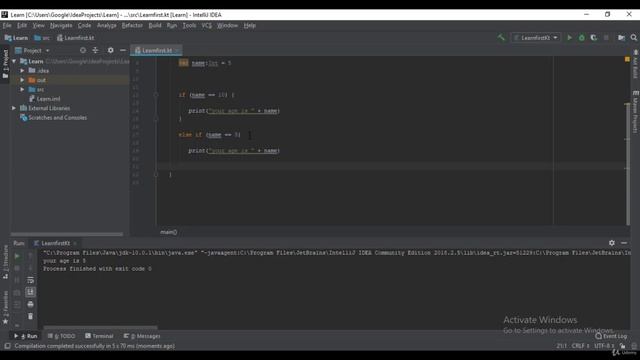Open the Navigate menu
Image resolution: width=640 pixels, height=360 pixels.
click(61, 25)
